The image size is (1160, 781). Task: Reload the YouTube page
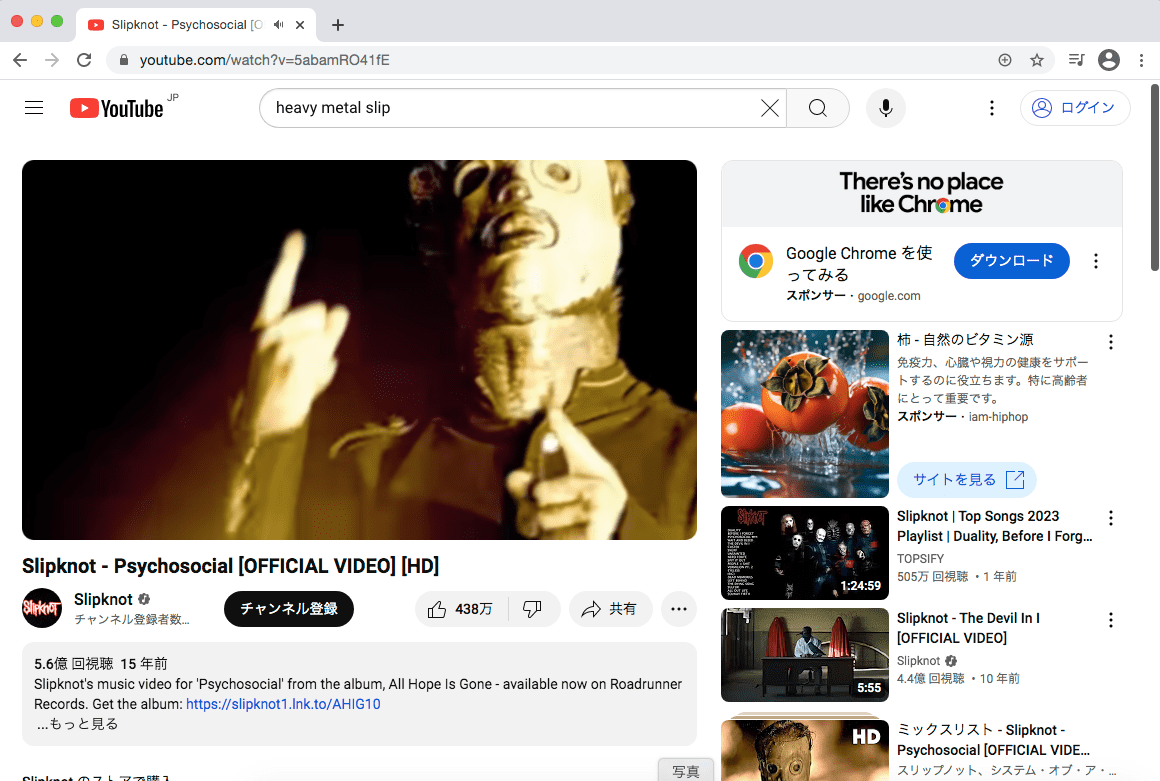[84, 60]
